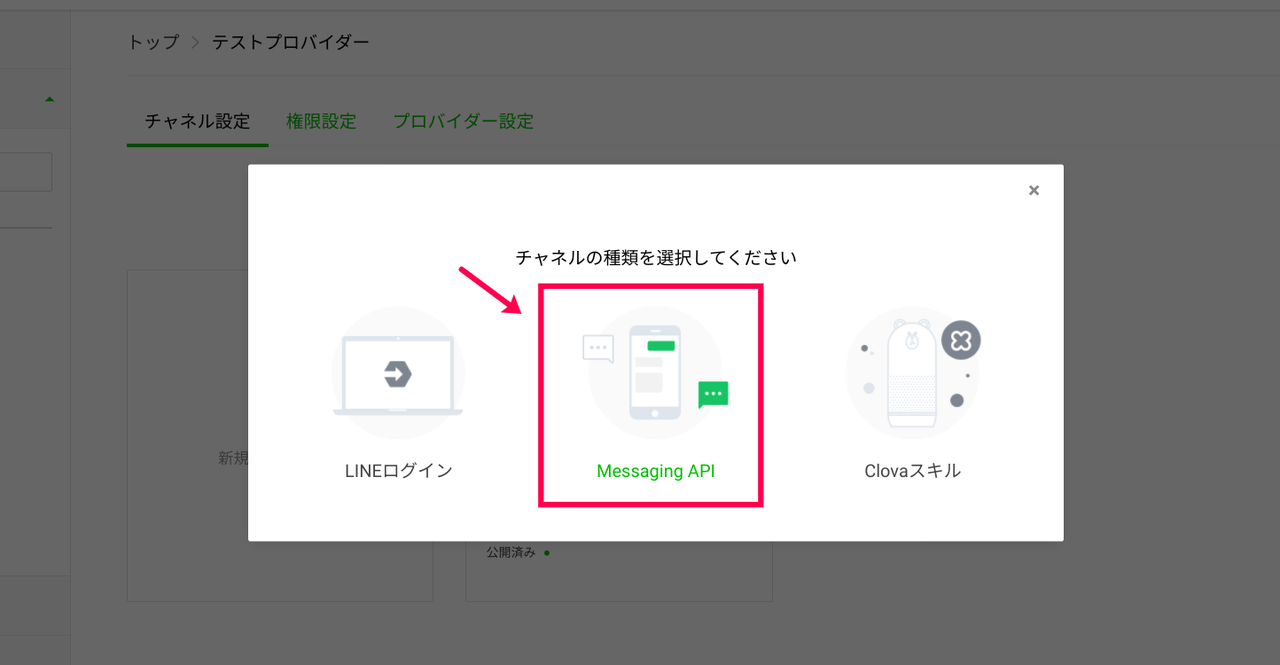Switch to the チャネル設定 tab
The height and width of the screenshot is (665, 1280).
(x=197, y=121)
